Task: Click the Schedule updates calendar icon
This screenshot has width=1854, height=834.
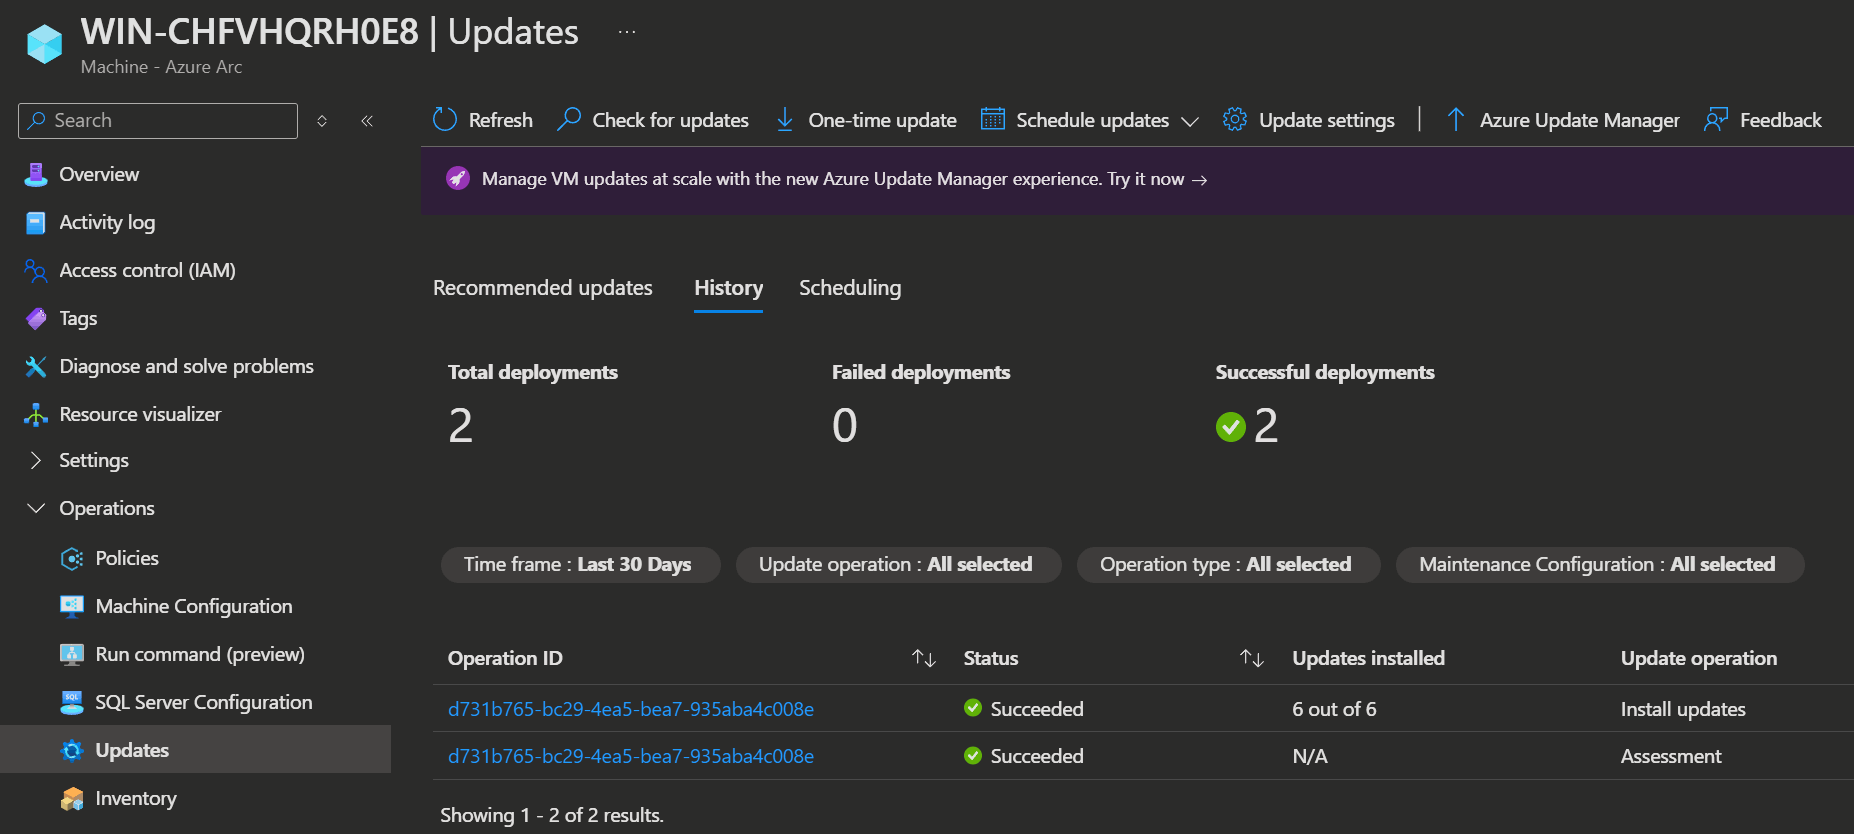Action: click(x=993, y=120)
